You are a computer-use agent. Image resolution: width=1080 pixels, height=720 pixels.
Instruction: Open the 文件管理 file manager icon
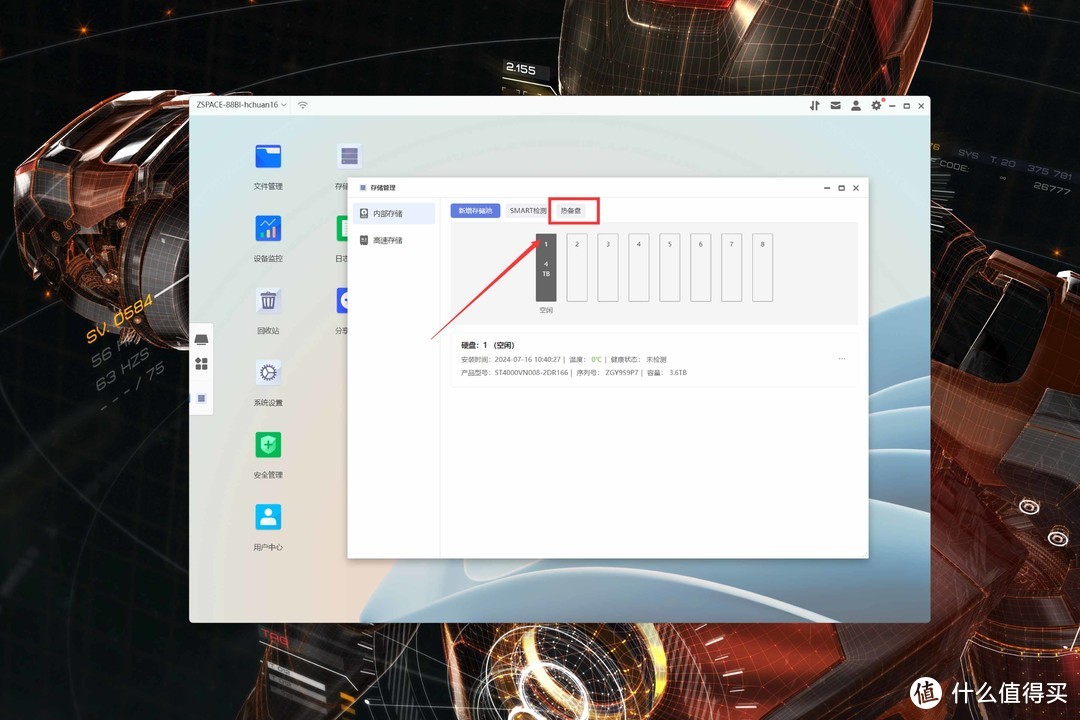tap(268, 157)
